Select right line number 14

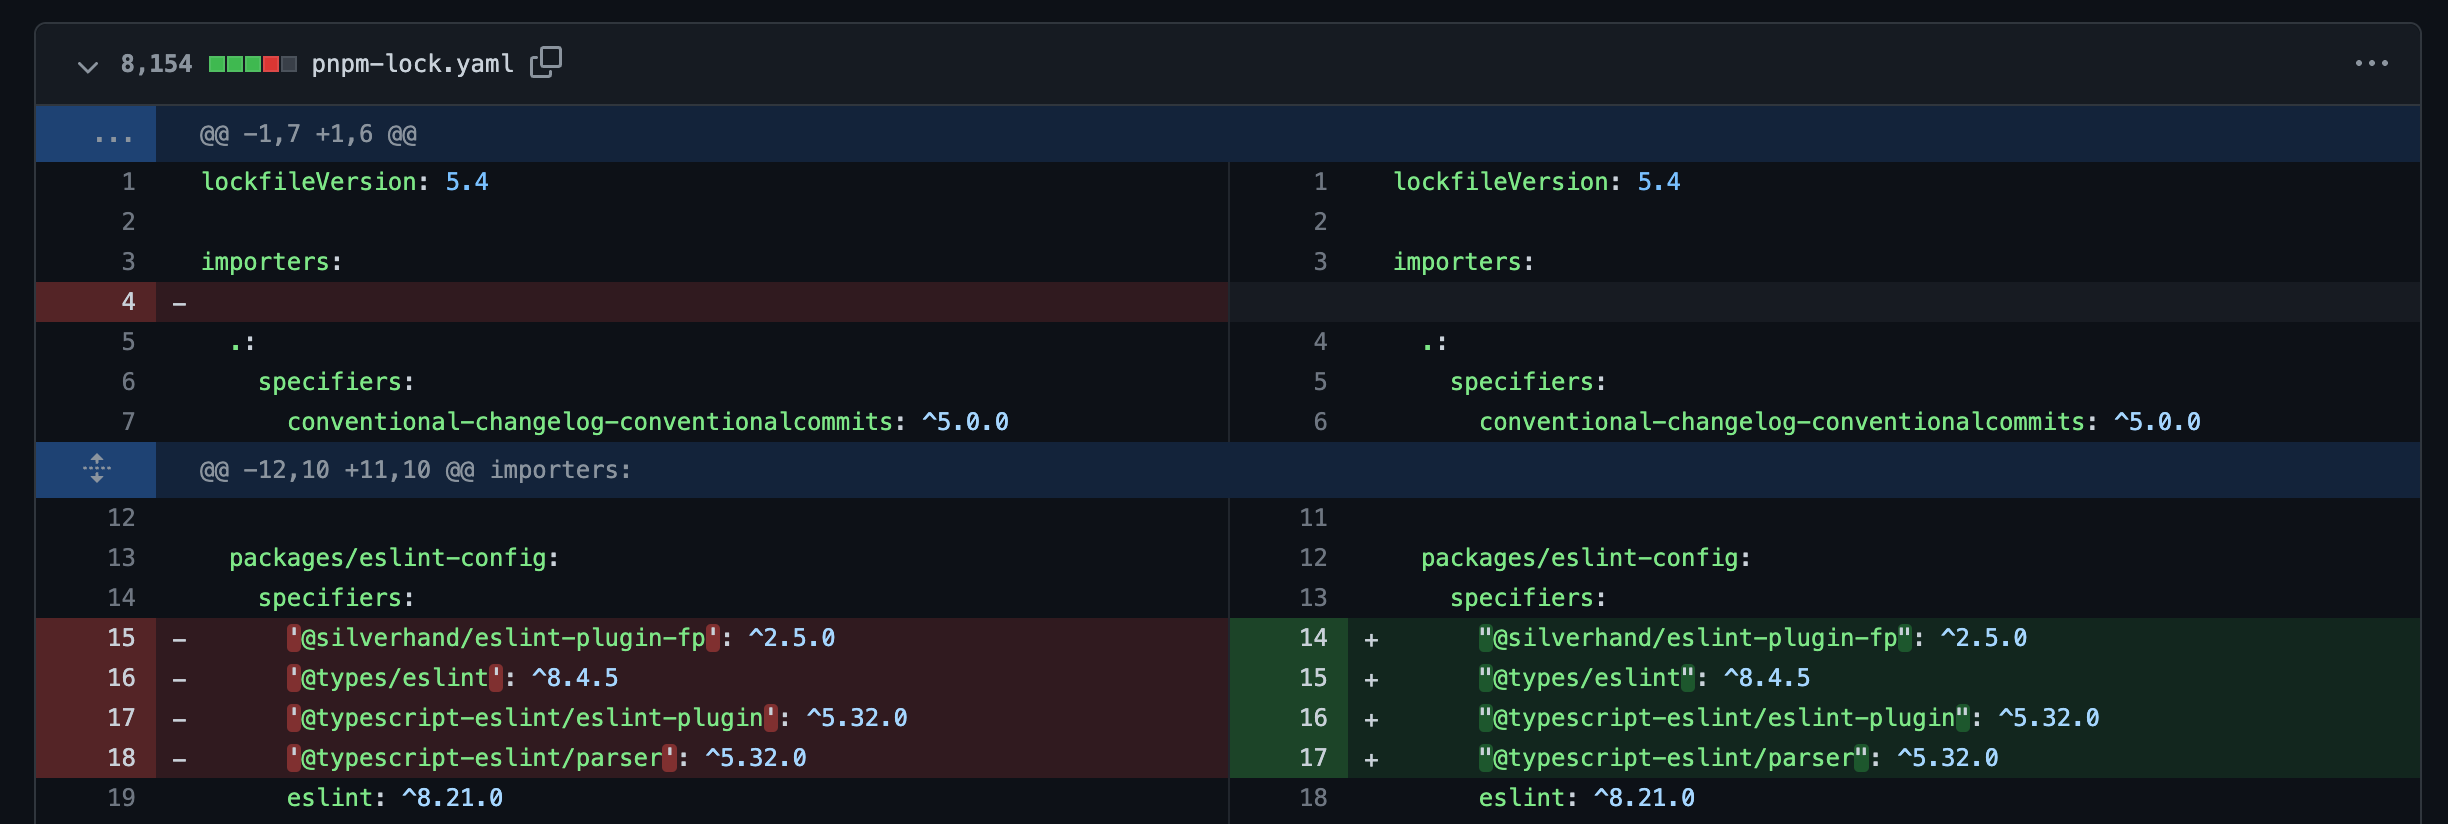[x=1289, y=638]
